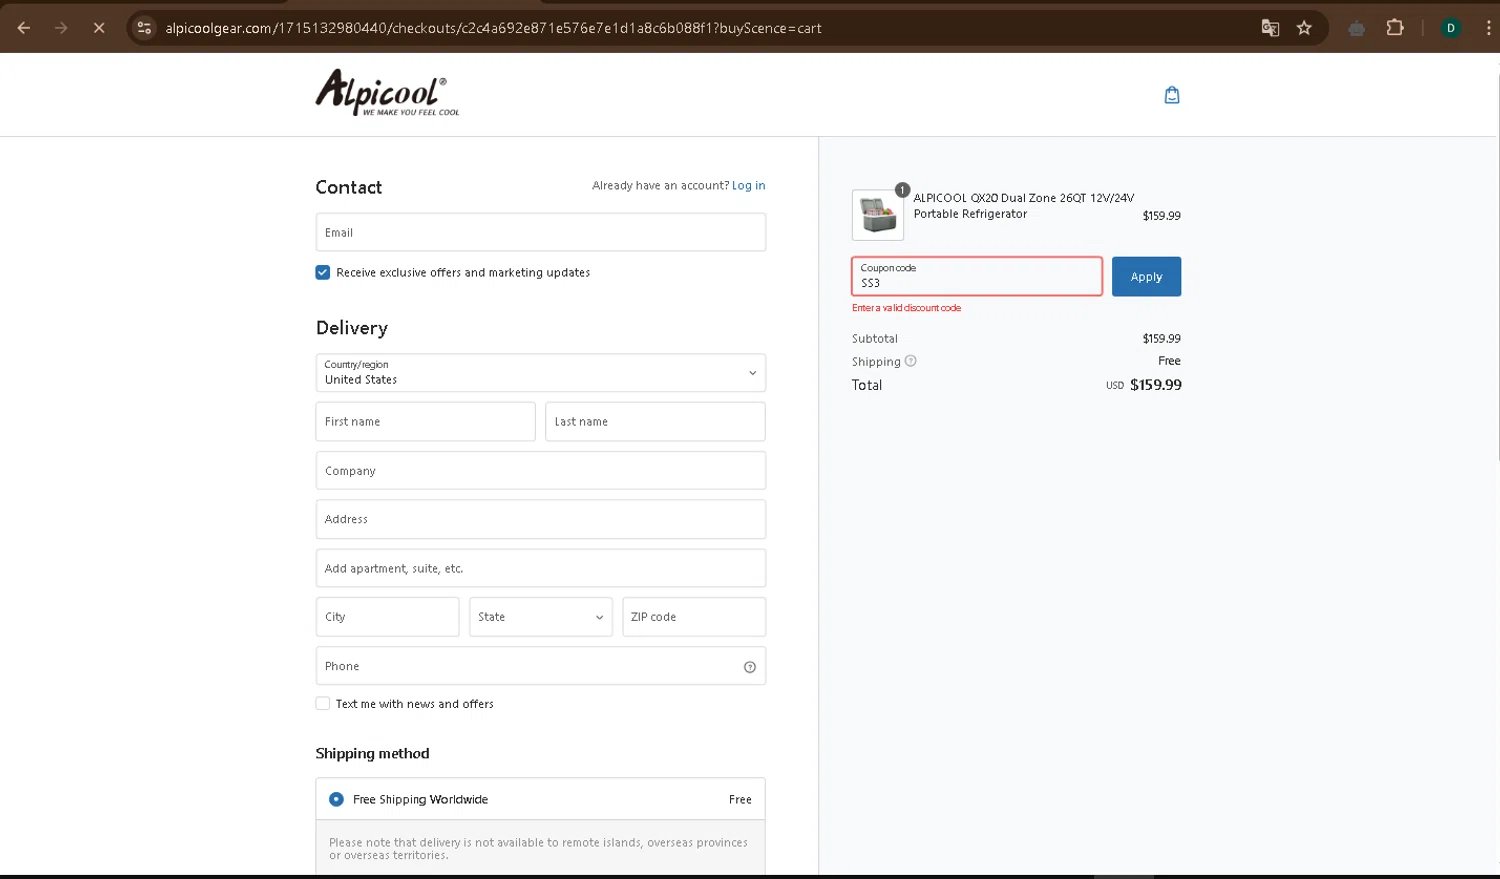Focus the First name field

[426, 422]
